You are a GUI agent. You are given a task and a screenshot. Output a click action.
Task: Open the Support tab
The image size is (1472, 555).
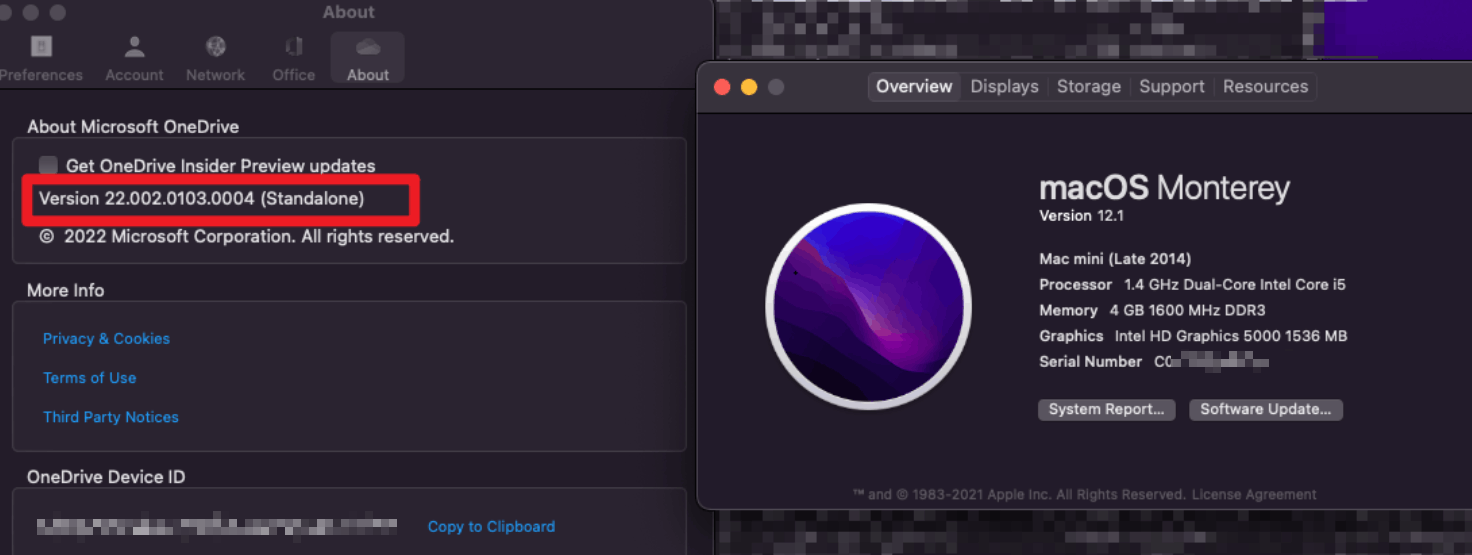[1172, 87]
